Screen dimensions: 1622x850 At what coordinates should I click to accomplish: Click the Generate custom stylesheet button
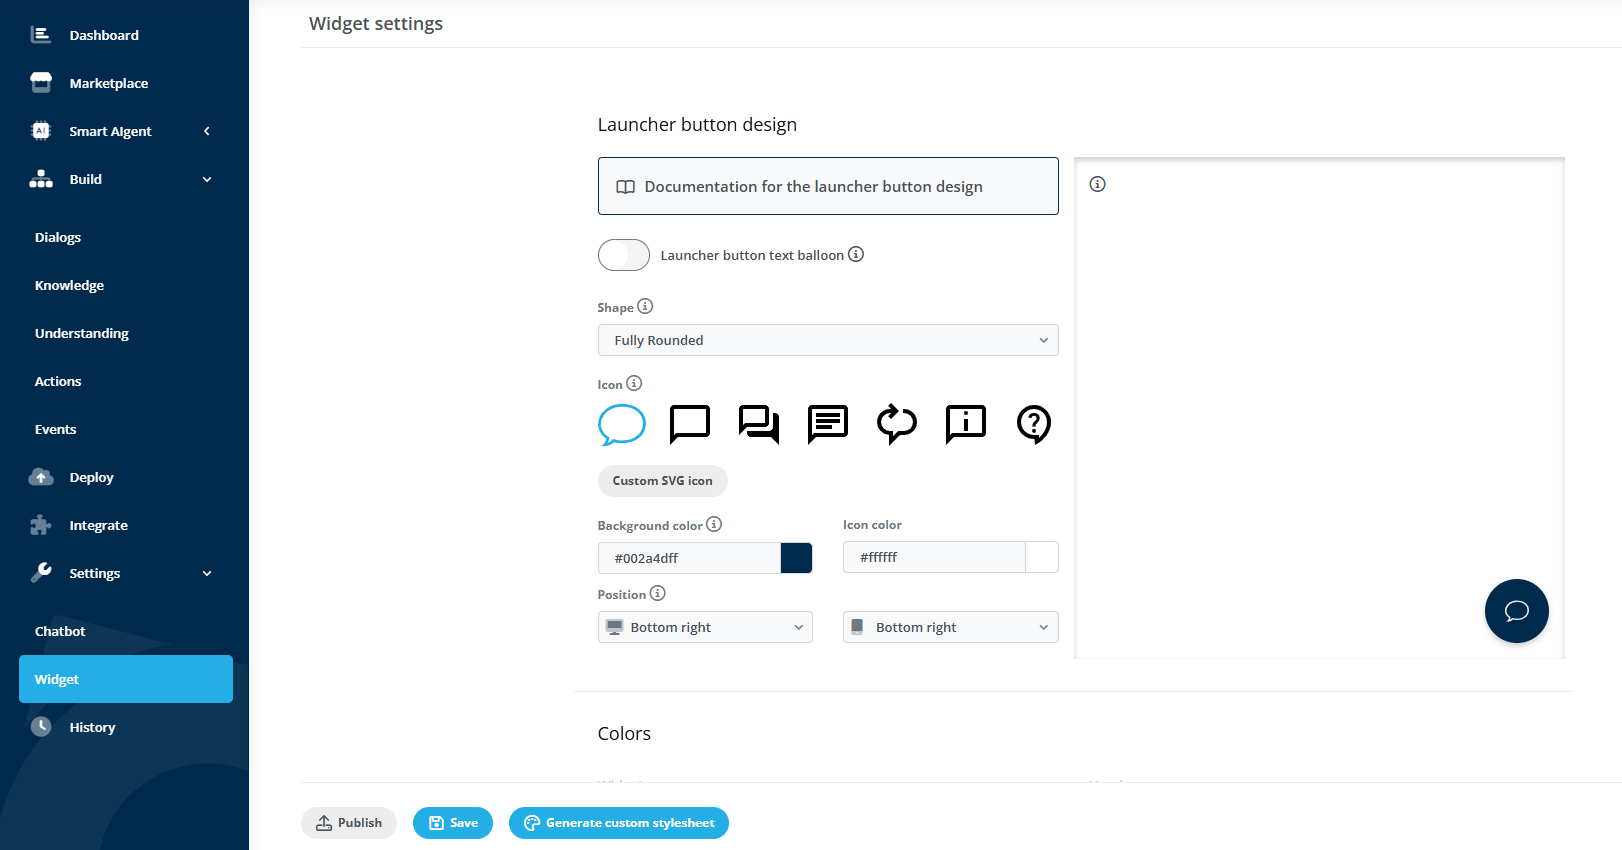click(x=619, y=823)
